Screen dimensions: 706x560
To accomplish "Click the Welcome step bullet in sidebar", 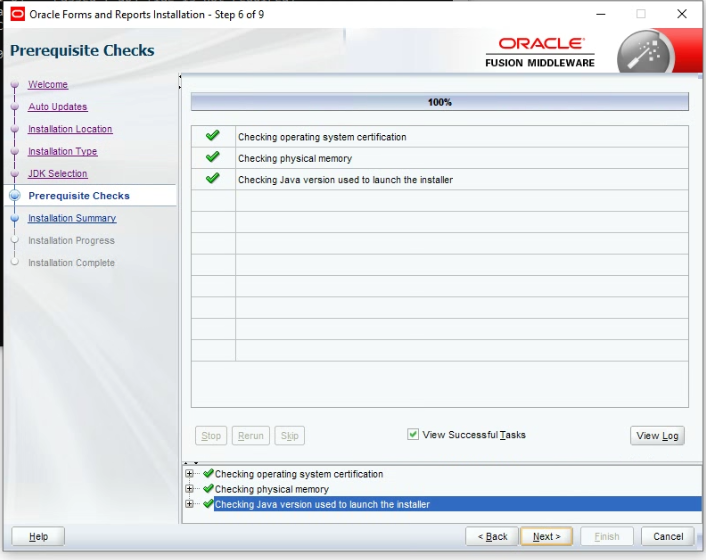I will pyautogui.click(x=14, y=84).
